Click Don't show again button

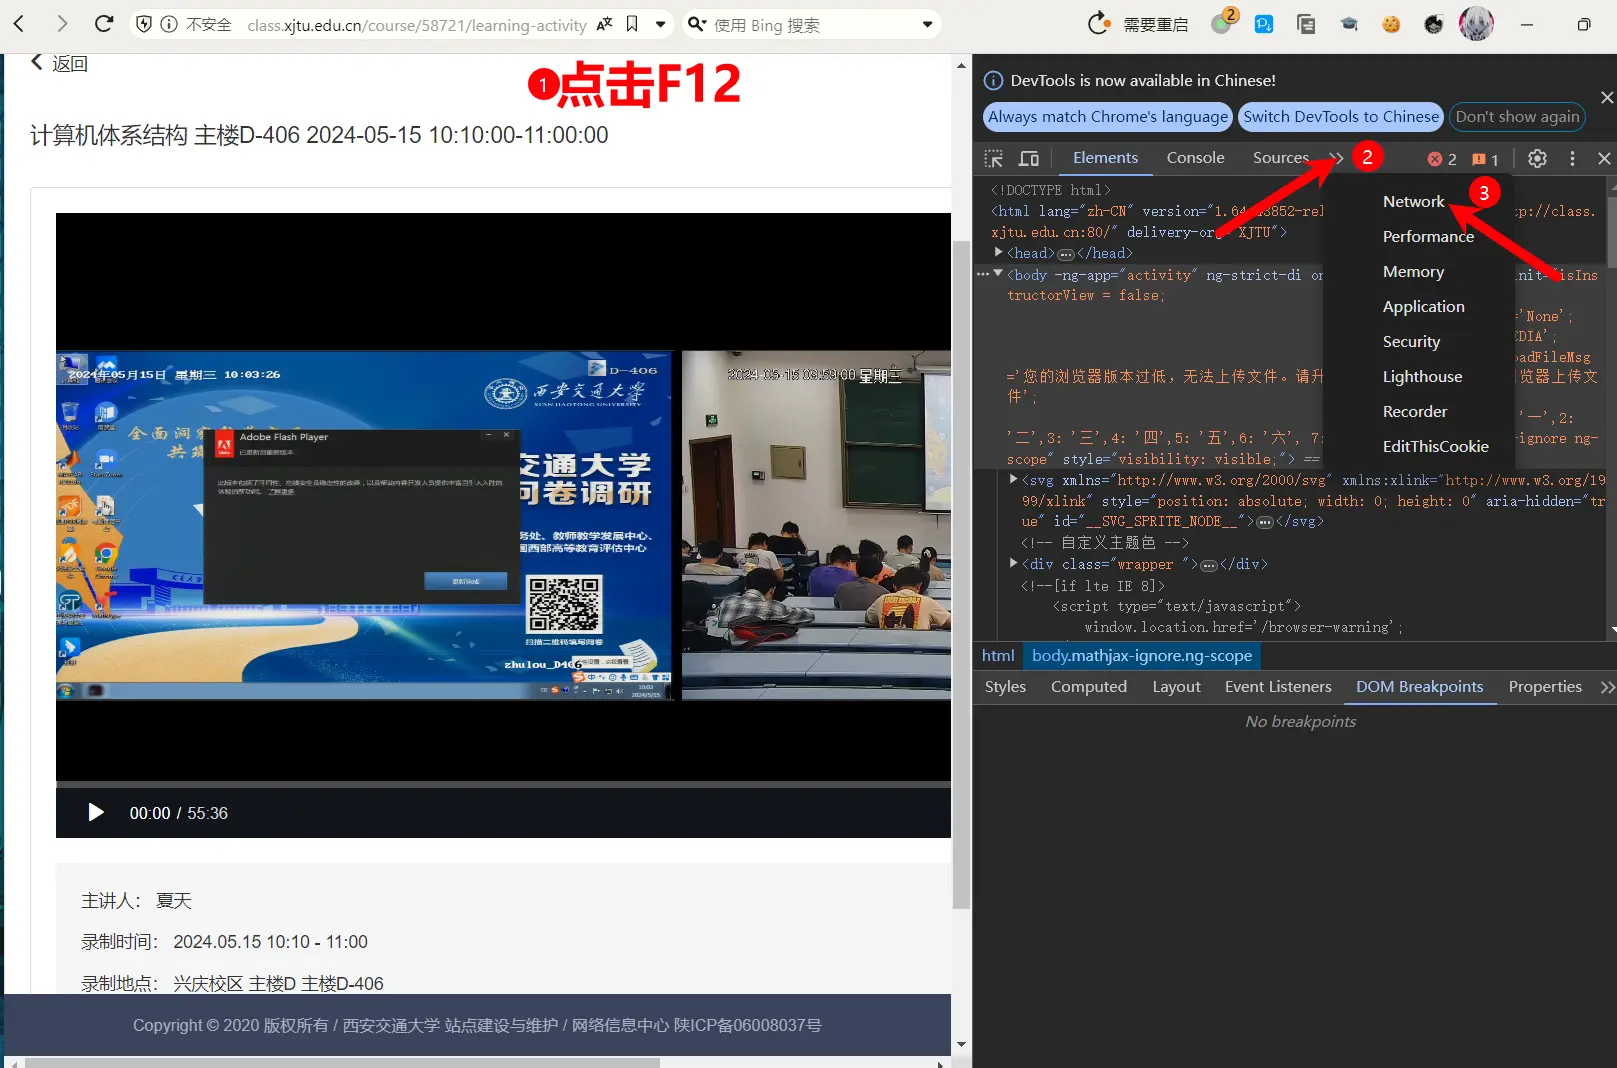(x=1517, y=116)
